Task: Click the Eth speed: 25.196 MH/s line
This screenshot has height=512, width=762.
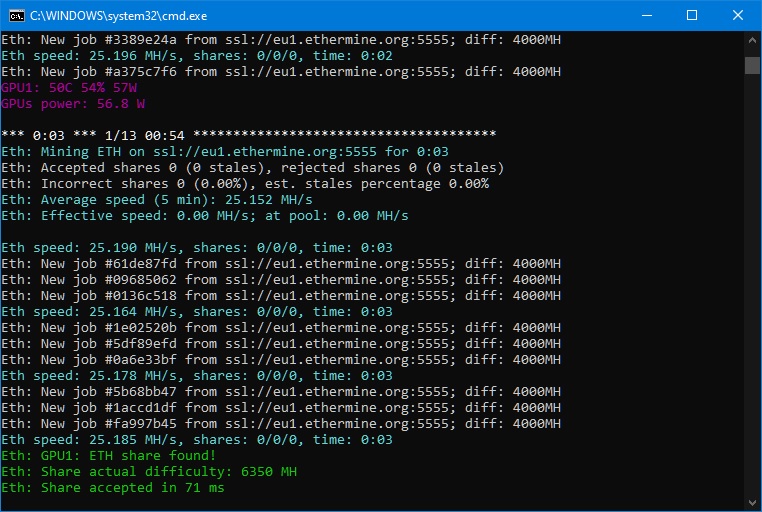Action: coord(197,56)
